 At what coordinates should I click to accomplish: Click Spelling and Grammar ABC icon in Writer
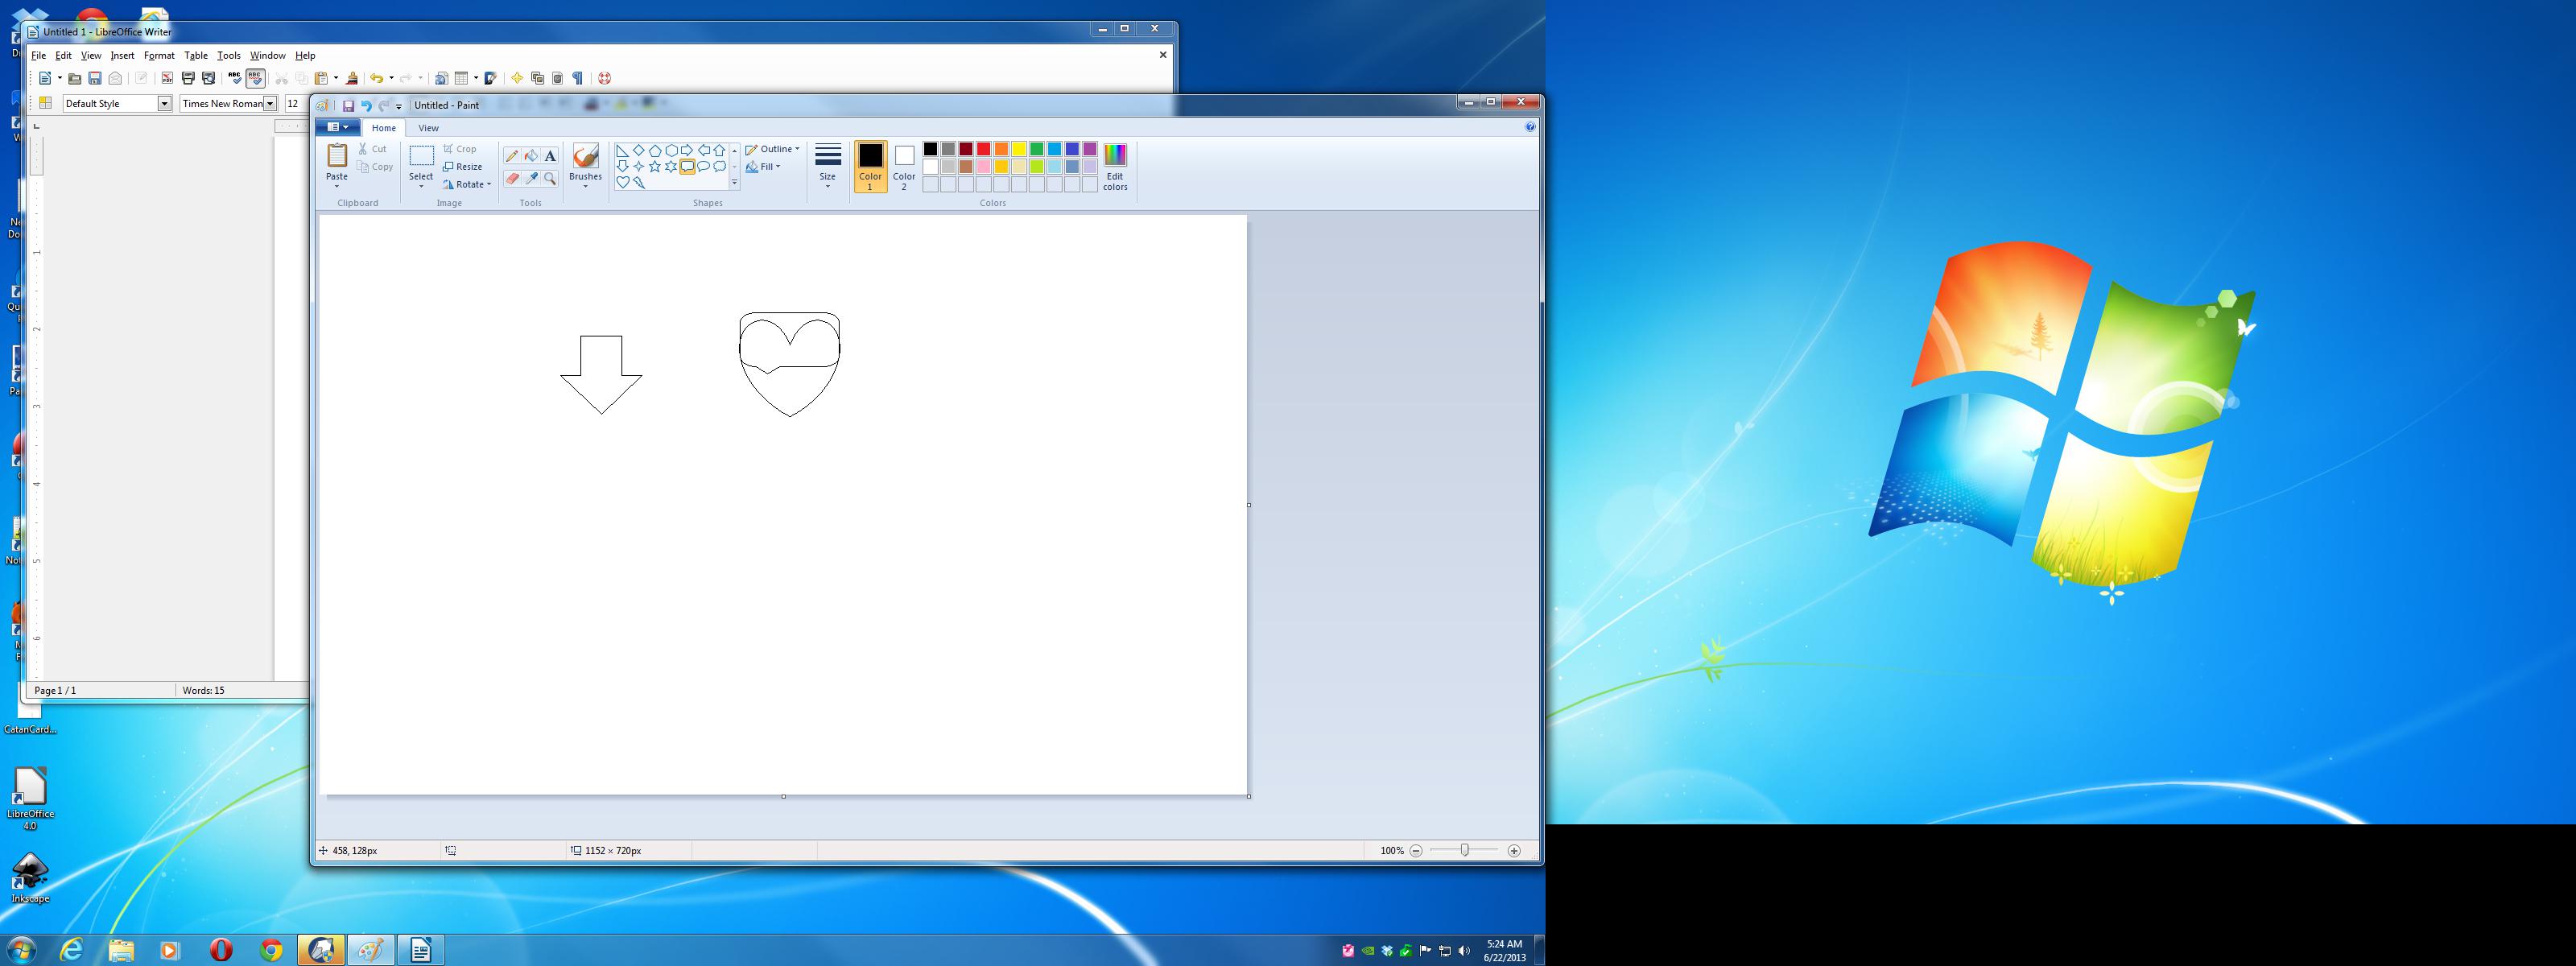(x=235, y=78)
